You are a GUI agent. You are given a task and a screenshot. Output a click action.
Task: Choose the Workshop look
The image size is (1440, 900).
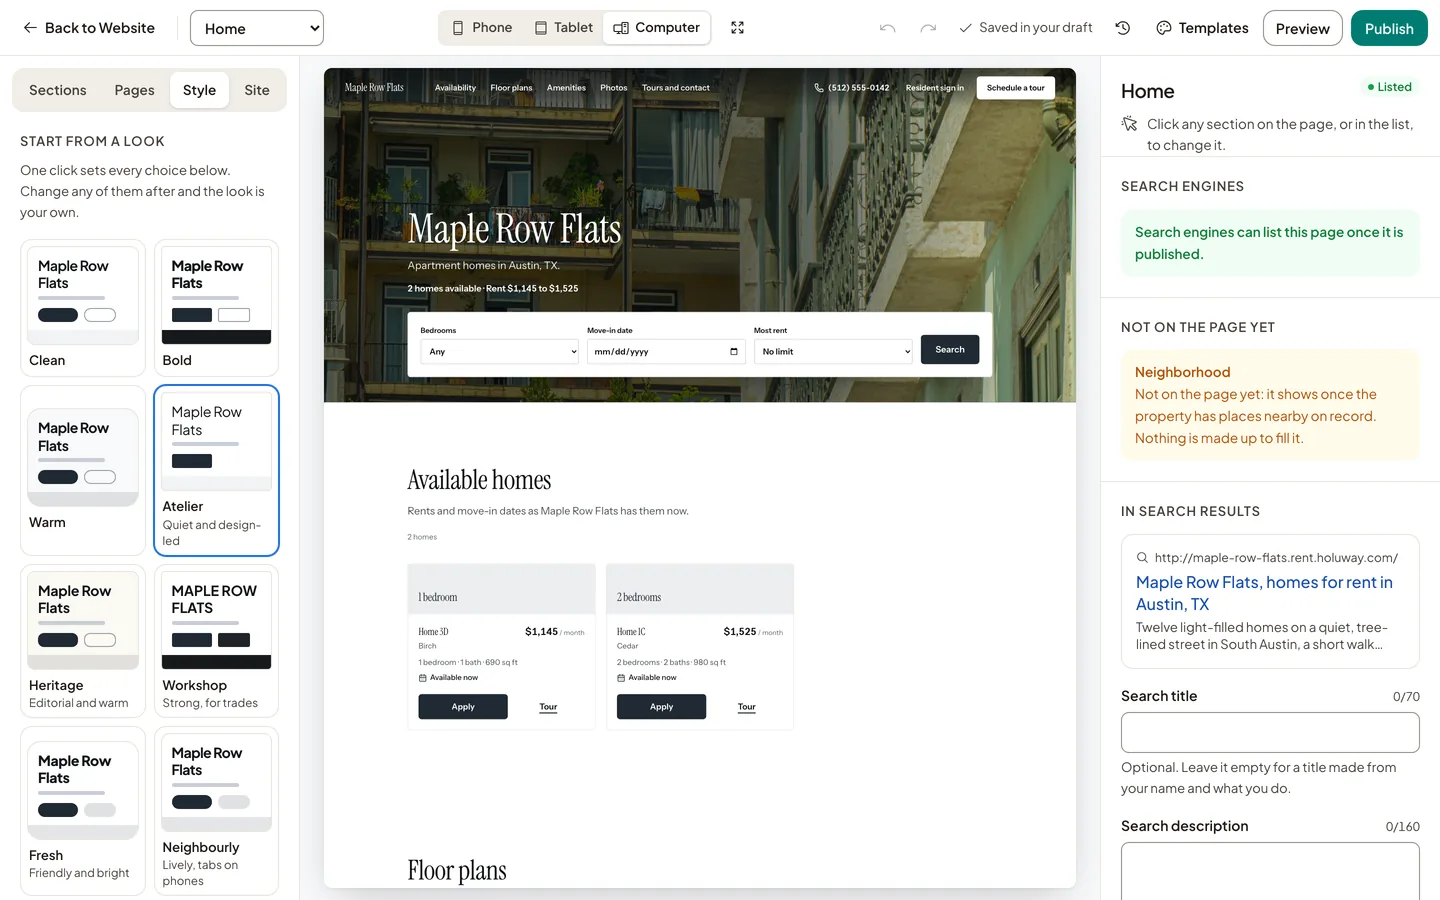pos(216,641)
